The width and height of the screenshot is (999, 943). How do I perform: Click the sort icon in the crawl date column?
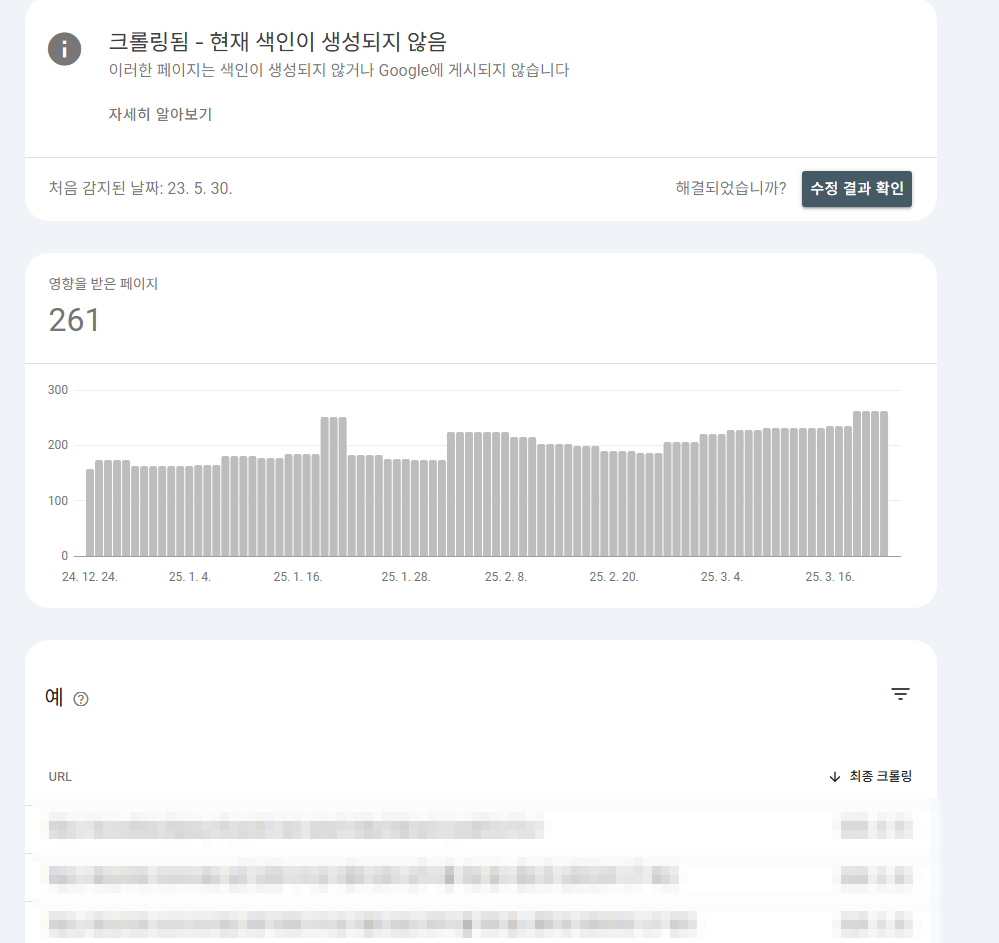coord(833,775)
